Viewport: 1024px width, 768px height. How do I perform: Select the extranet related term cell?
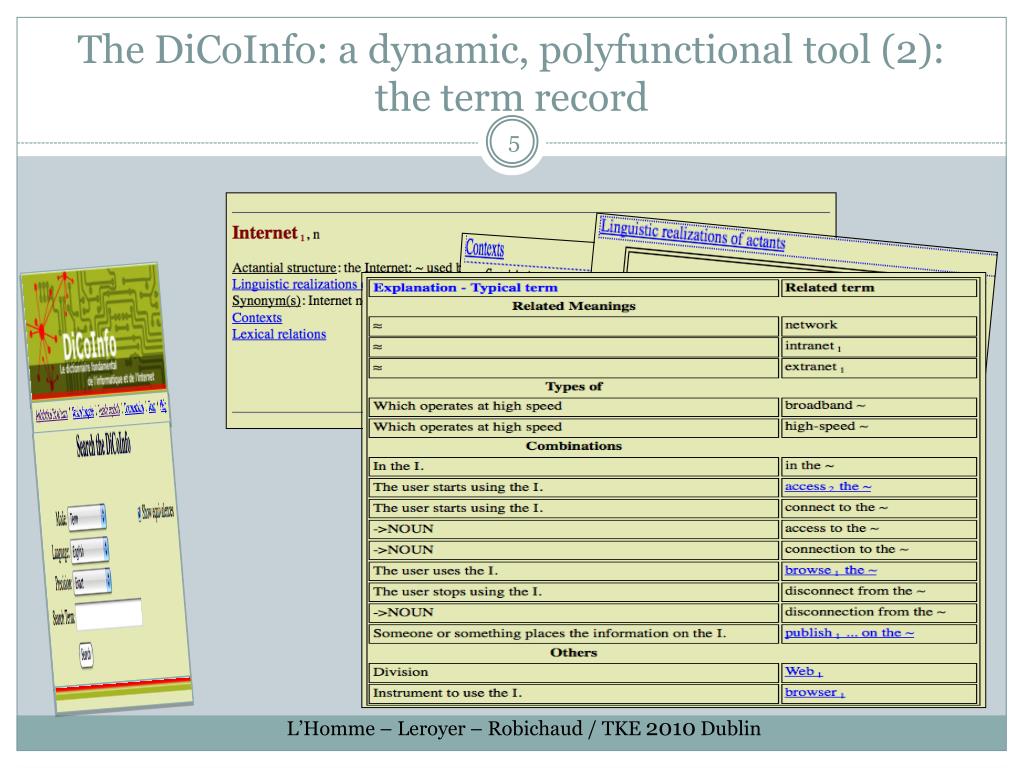pos(879,367)
